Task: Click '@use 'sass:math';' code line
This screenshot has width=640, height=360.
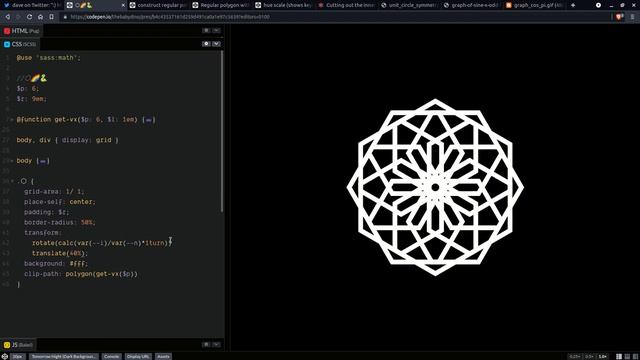Action: point(49,58)
